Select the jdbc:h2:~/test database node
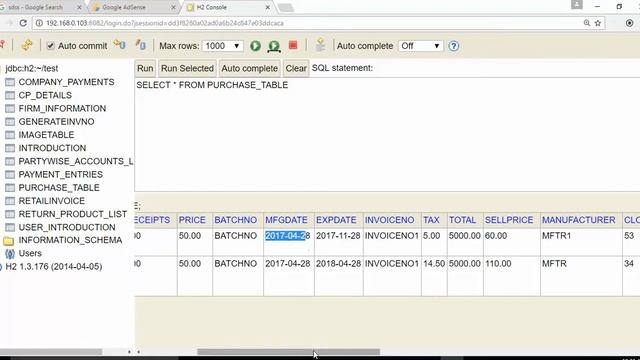 point(32,68)
